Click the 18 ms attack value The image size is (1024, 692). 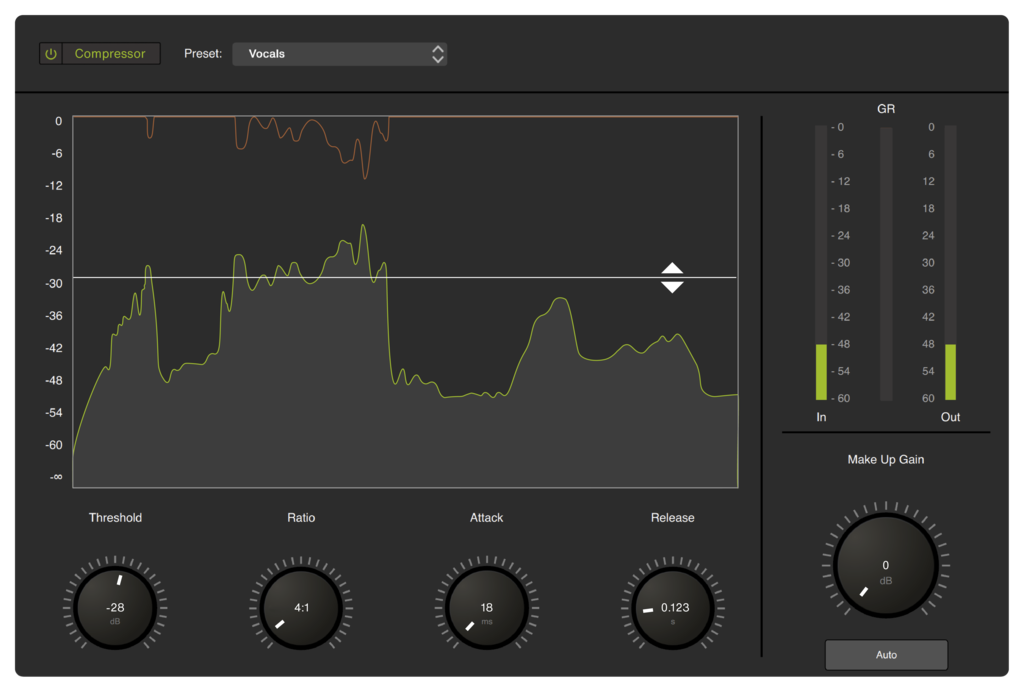click(487, 608)
